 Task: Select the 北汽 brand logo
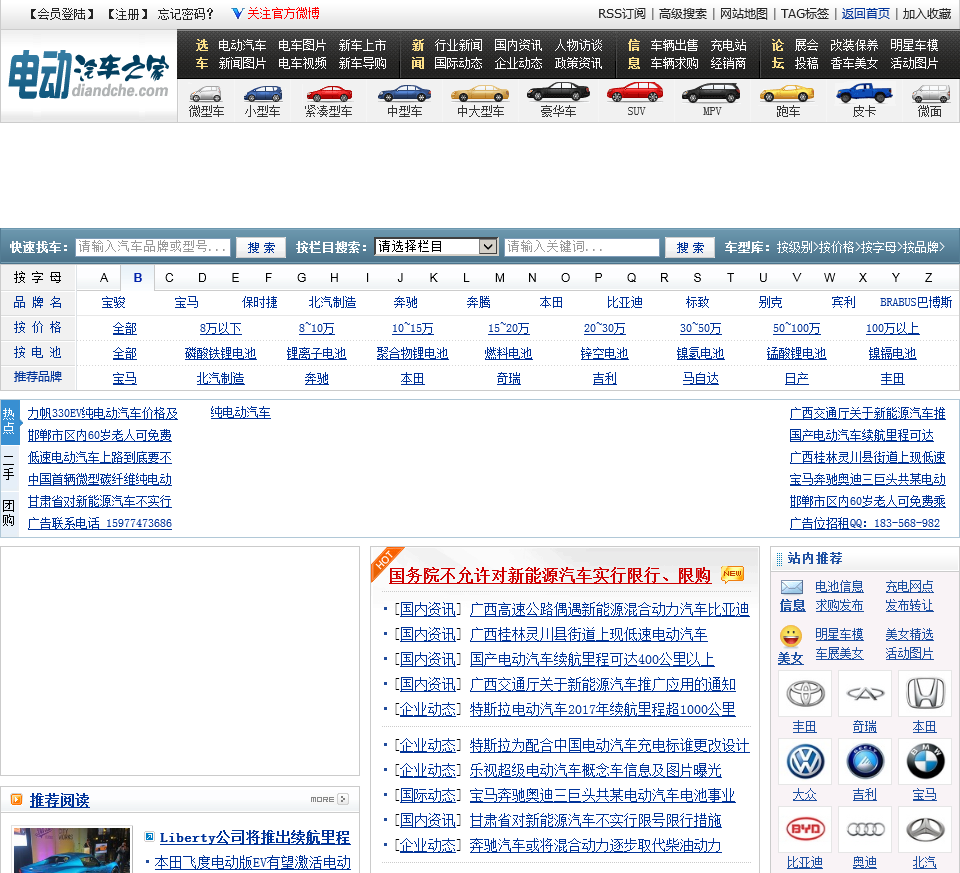click(x=924, y=830)
